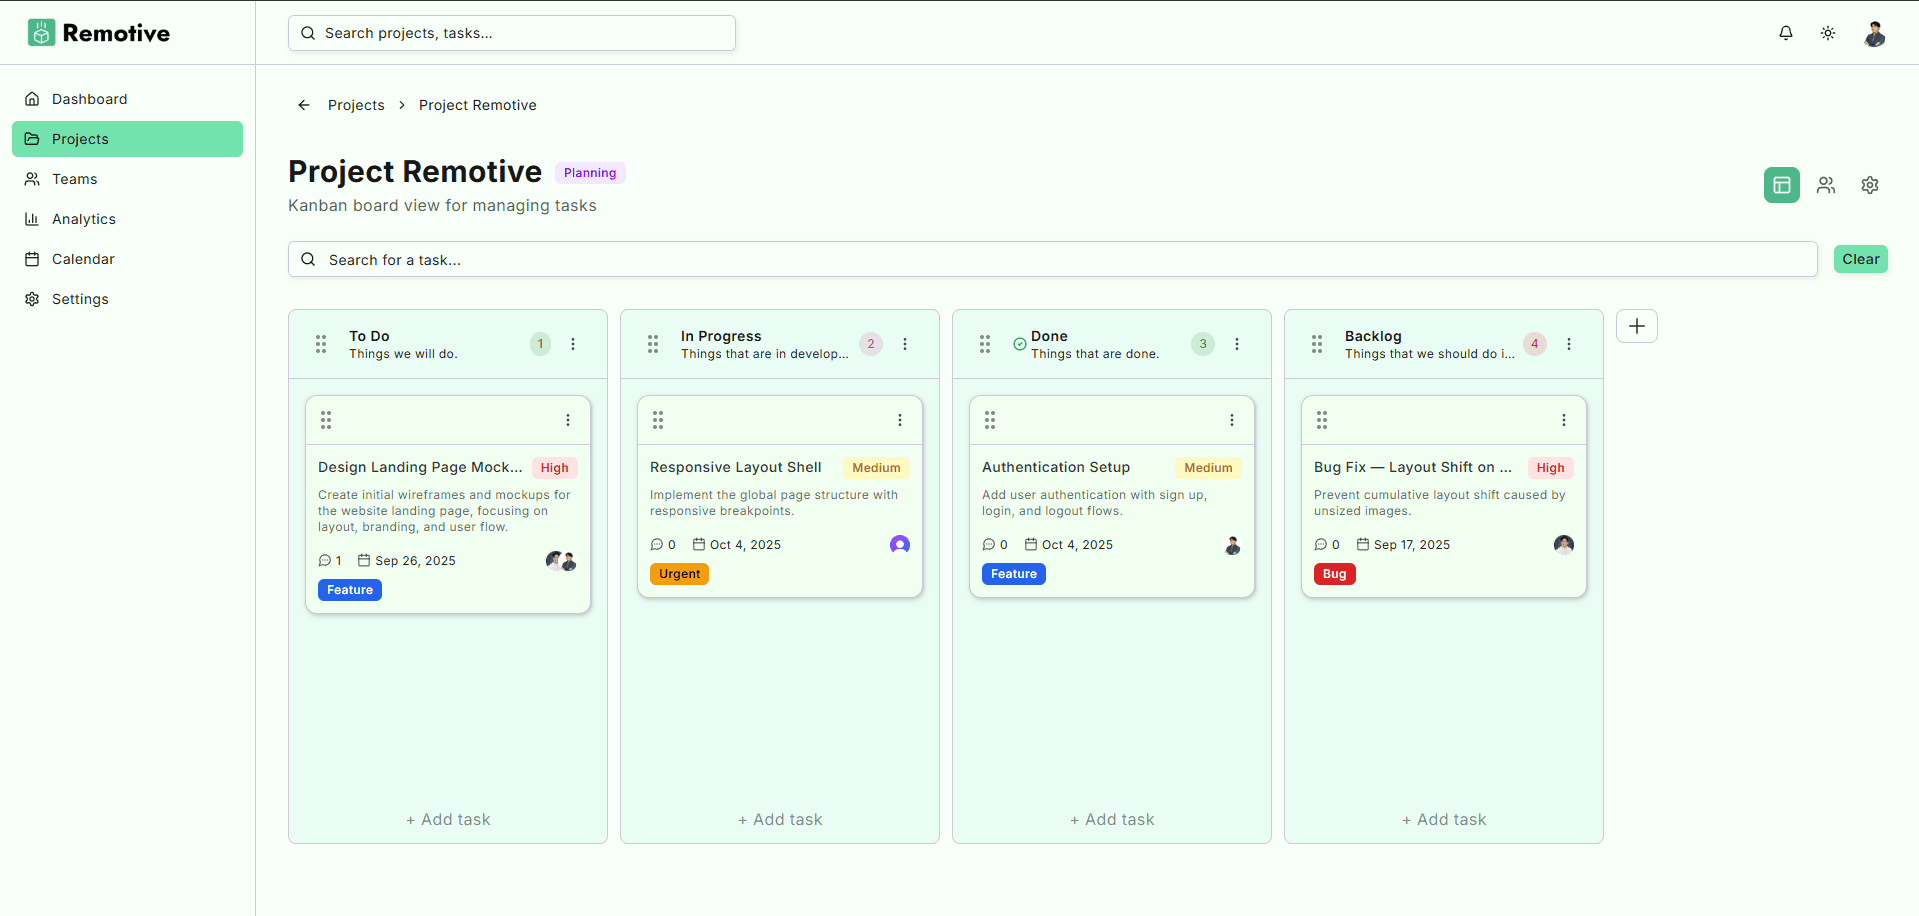Click the comment icon on Design Landing Page card

(325, 561)
